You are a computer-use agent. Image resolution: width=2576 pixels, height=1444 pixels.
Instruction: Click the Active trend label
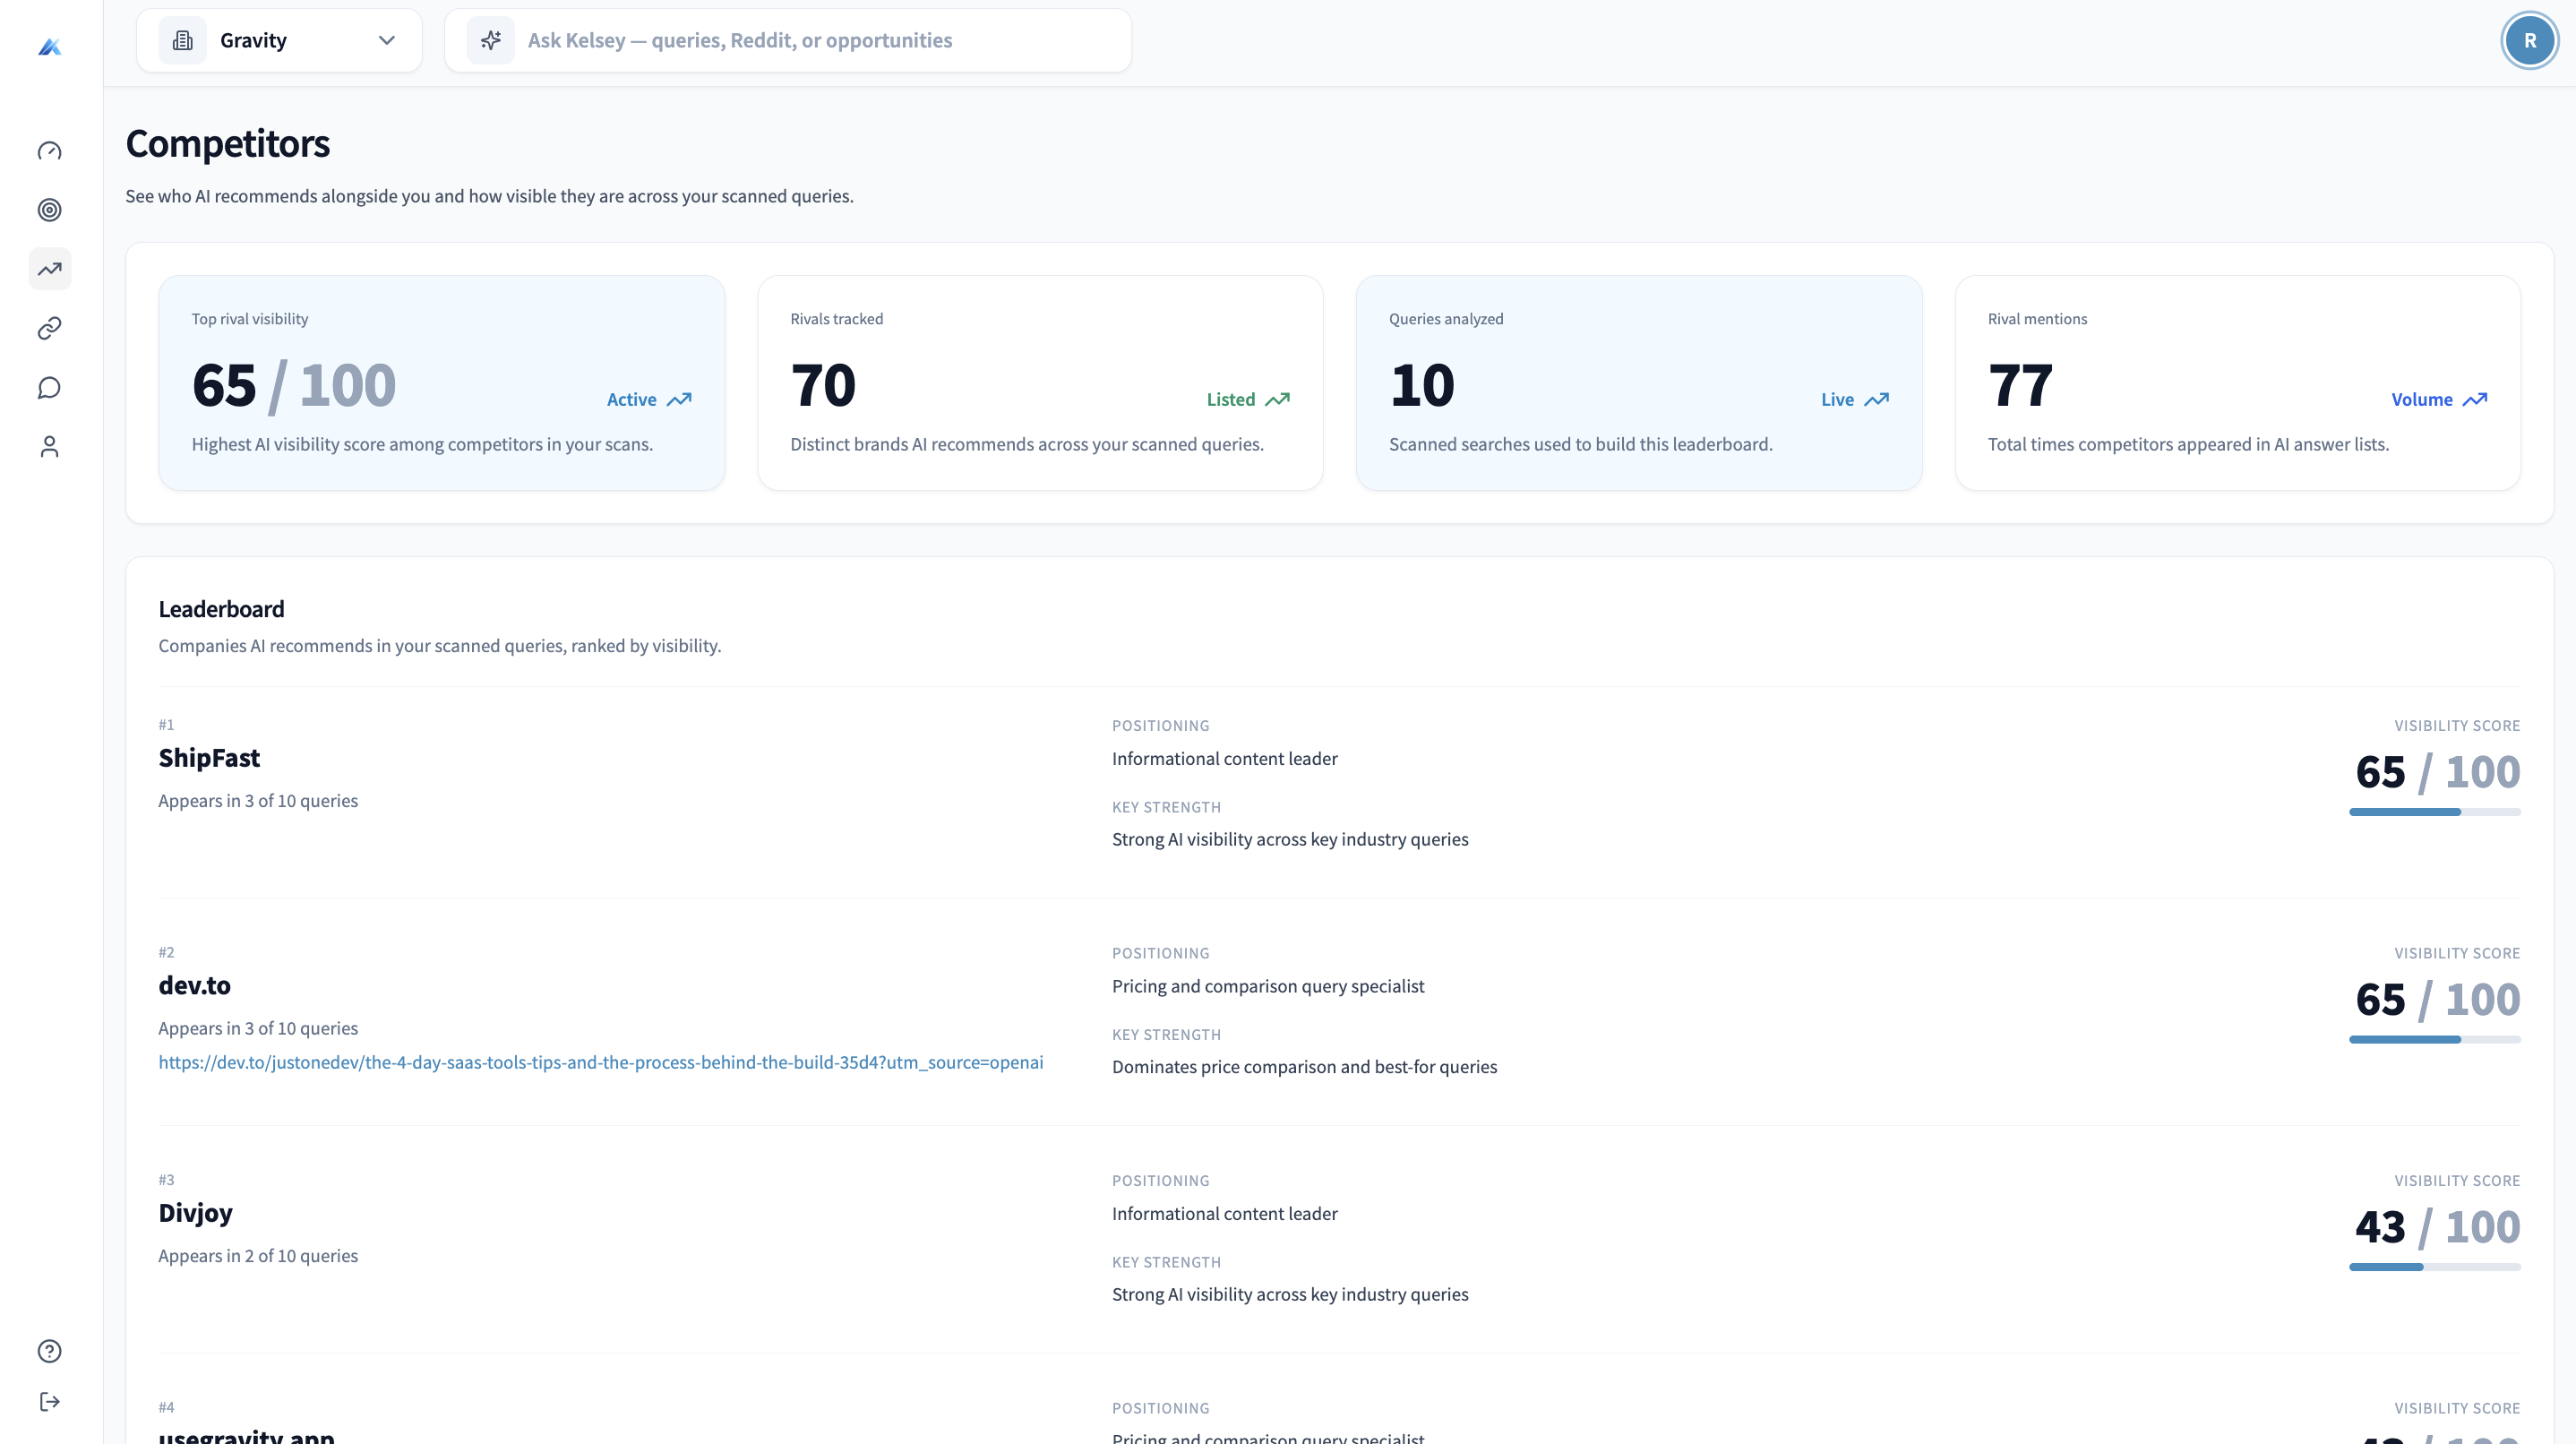click(631, 399)
